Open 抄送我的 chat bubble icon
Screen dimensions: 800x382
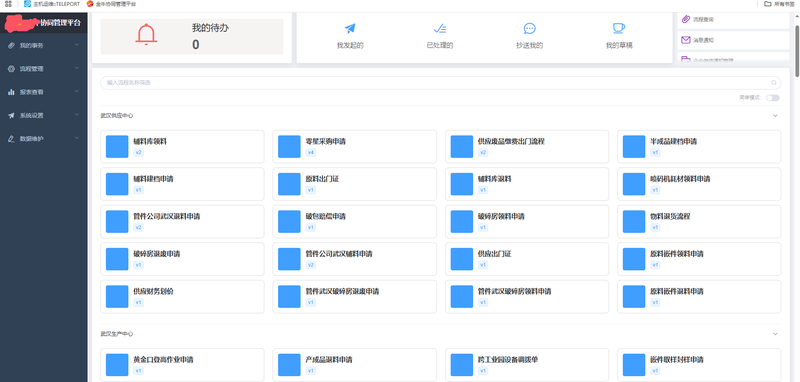[530, 28]
